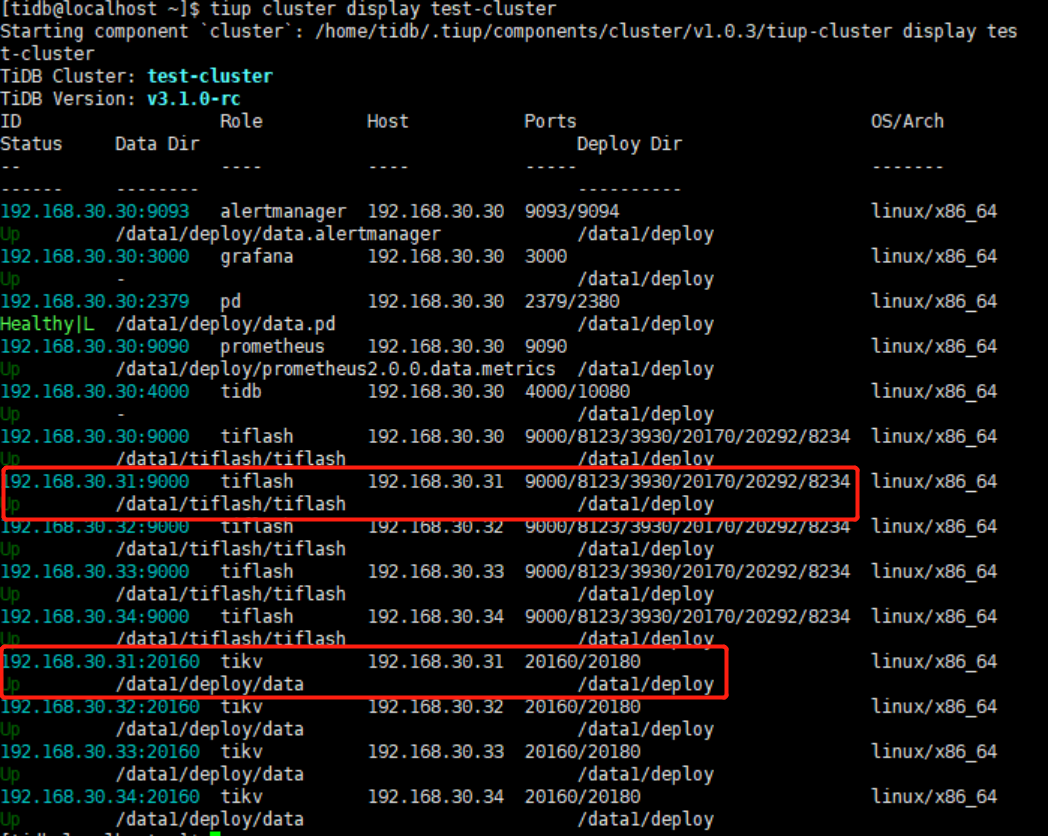Viewport: 1048px width, 836px height.
Task: Click tiflash ports in 192.168.30.31:9000 row
Action: 687,481
